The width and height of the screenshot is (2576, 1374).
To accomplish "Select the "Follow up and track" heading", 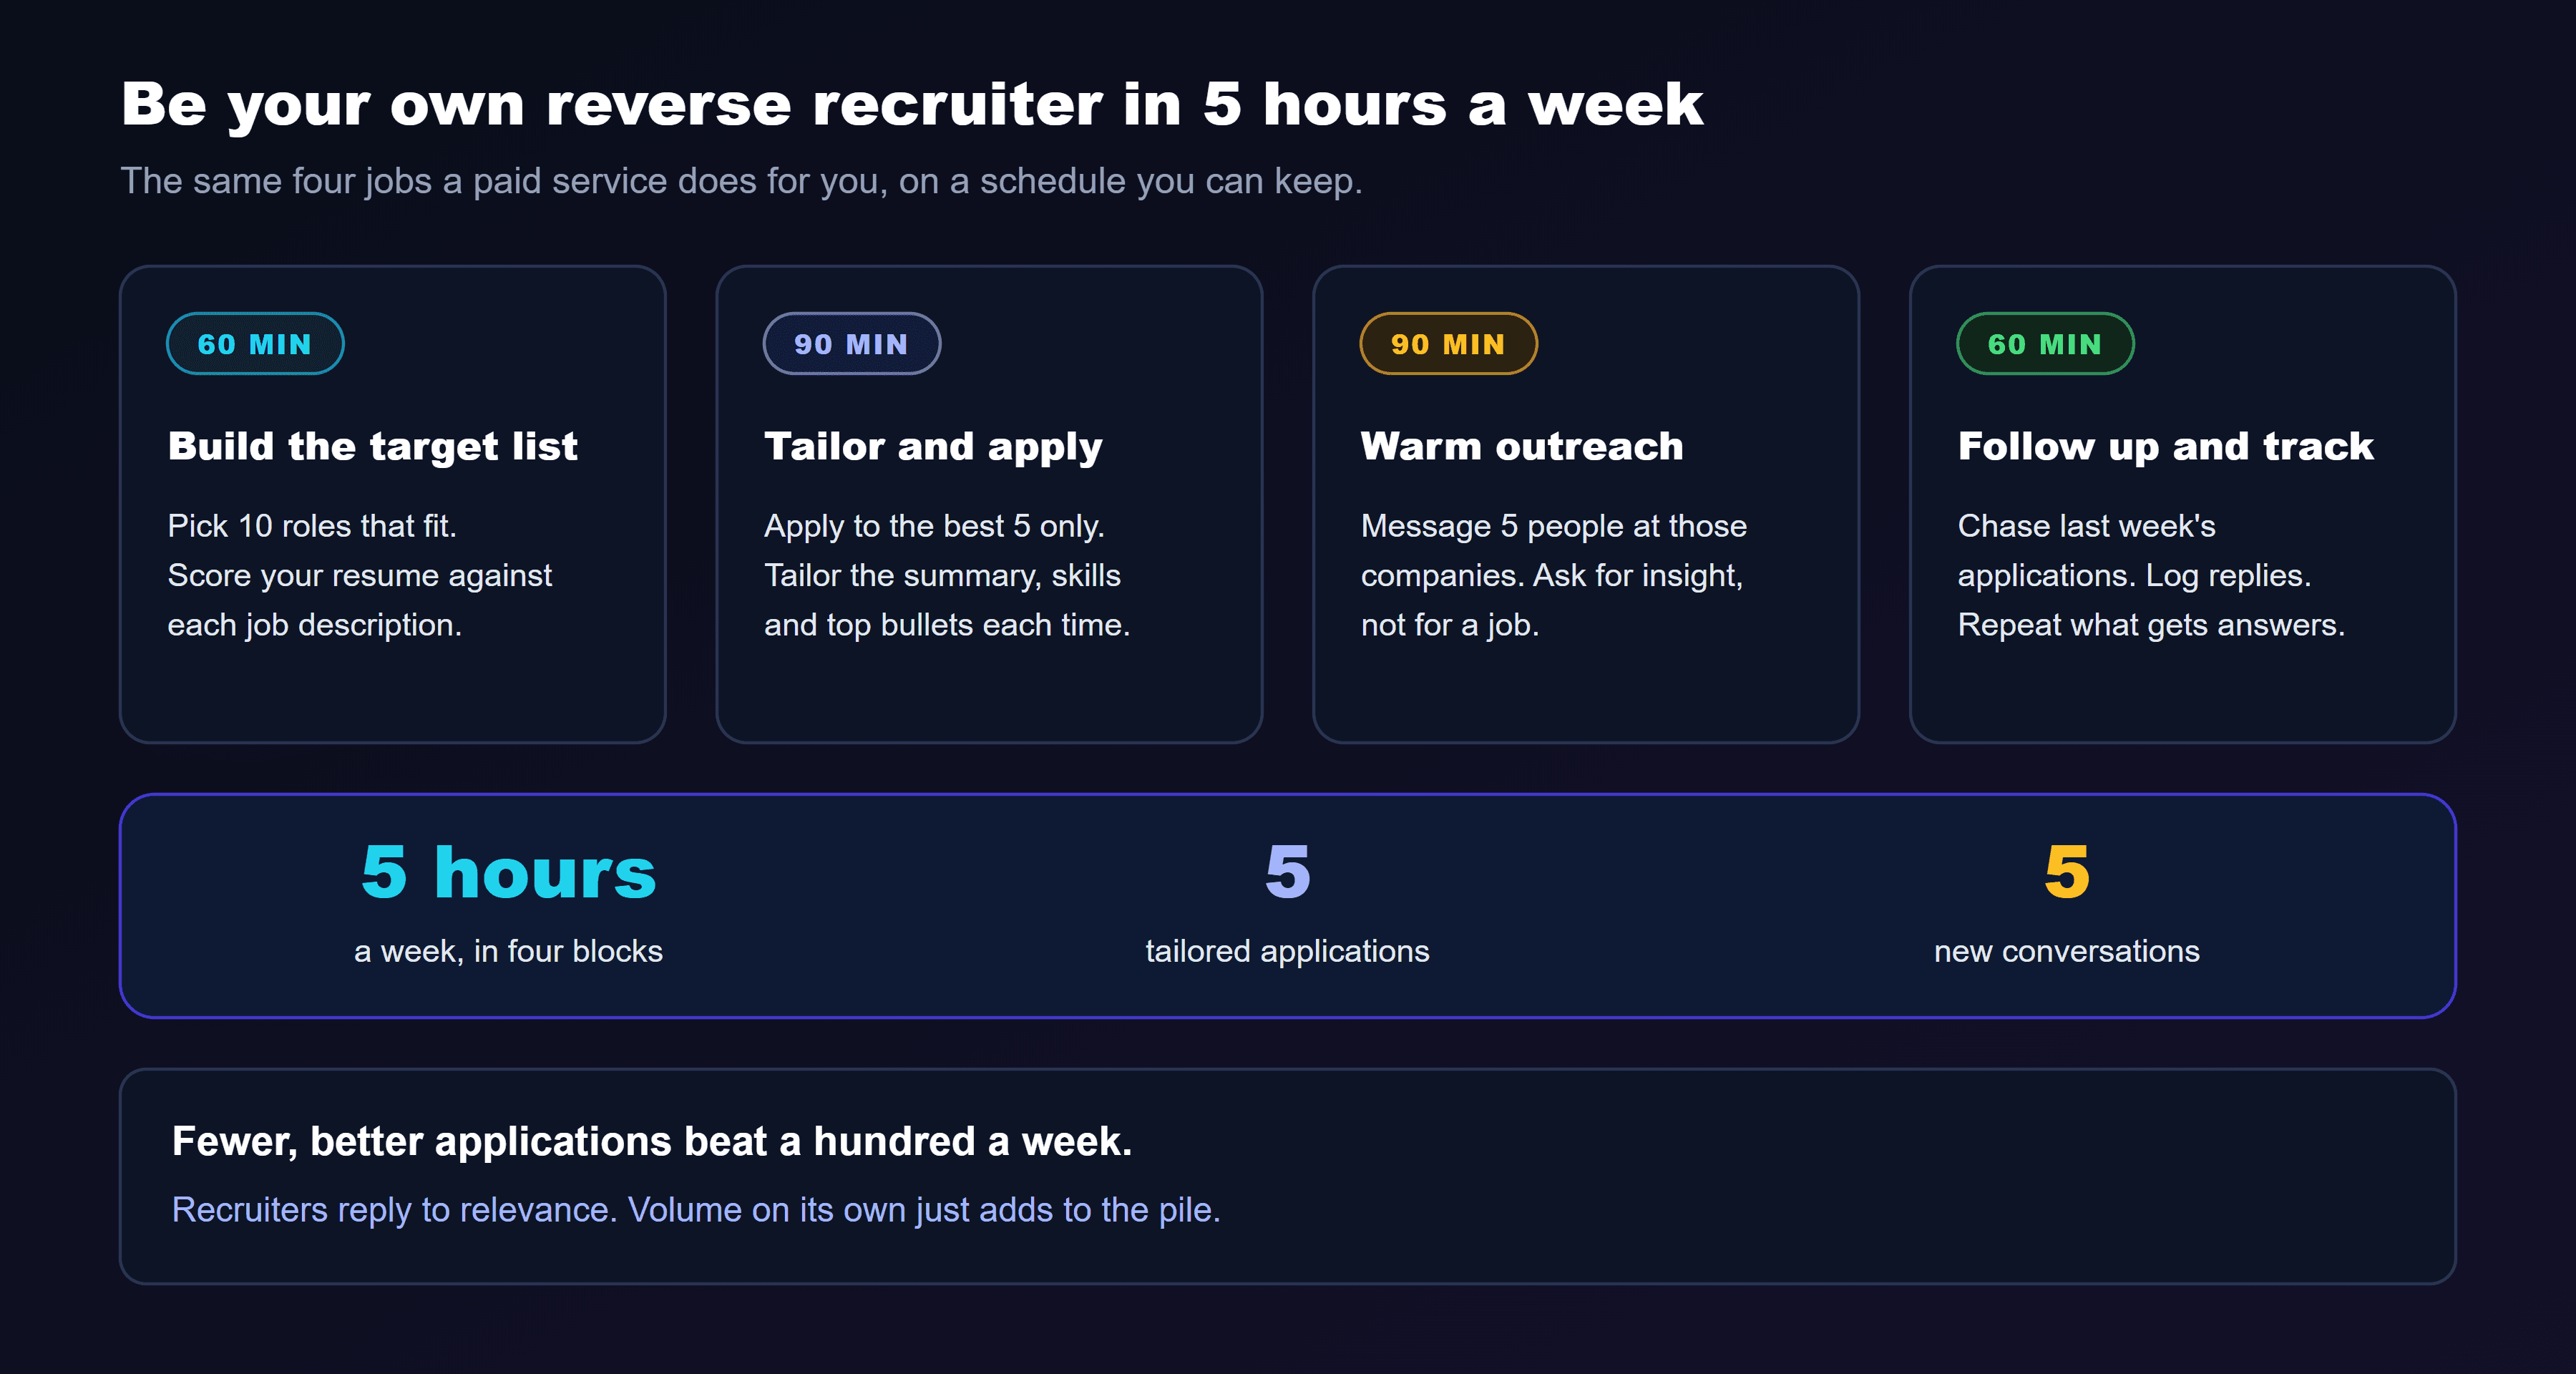I will point(2165,446).
